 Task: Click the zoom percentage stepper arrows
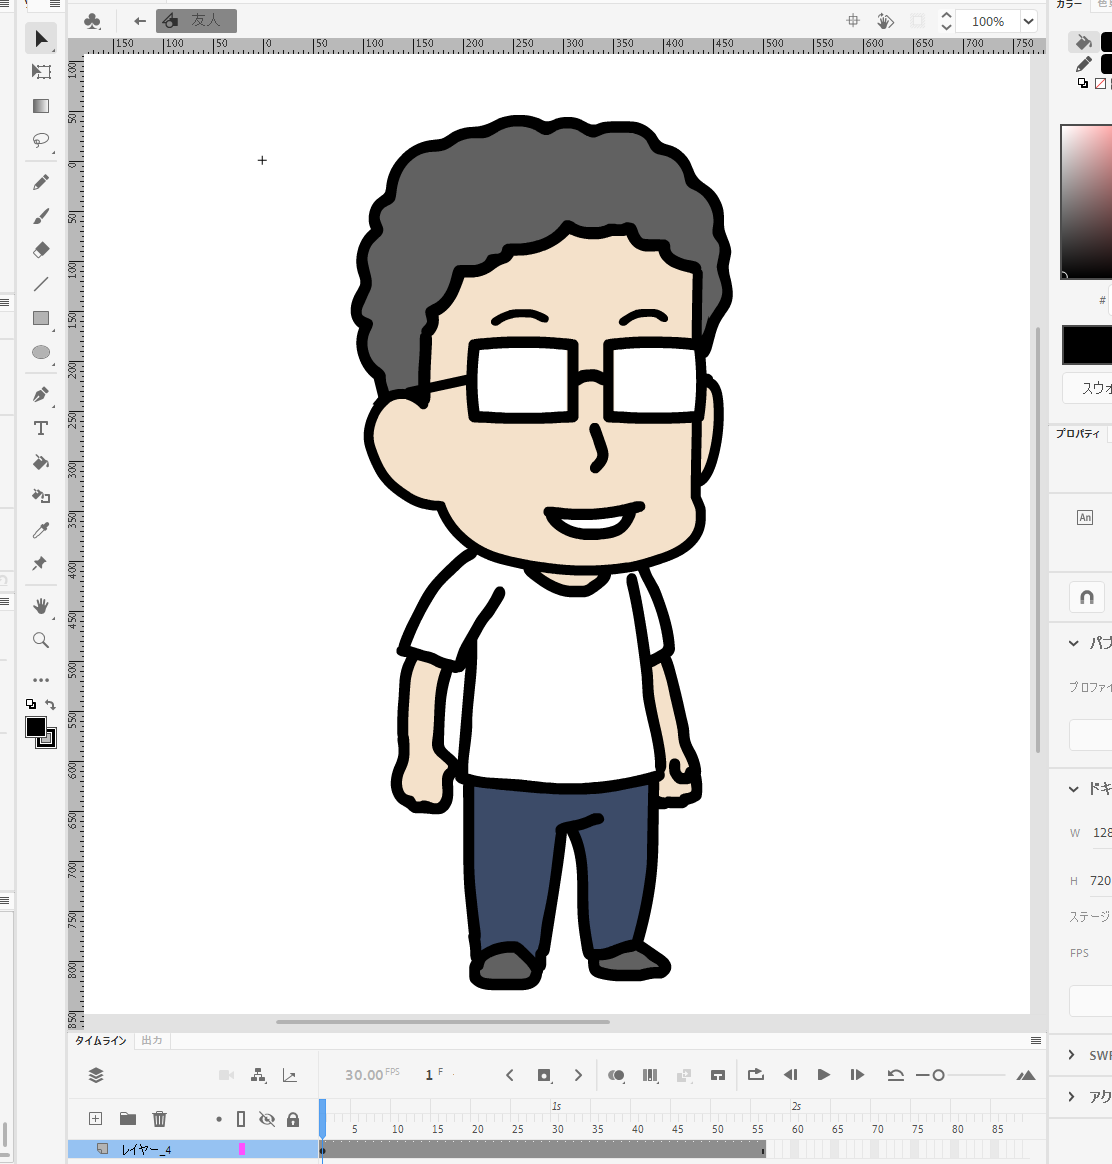point(946,21)
